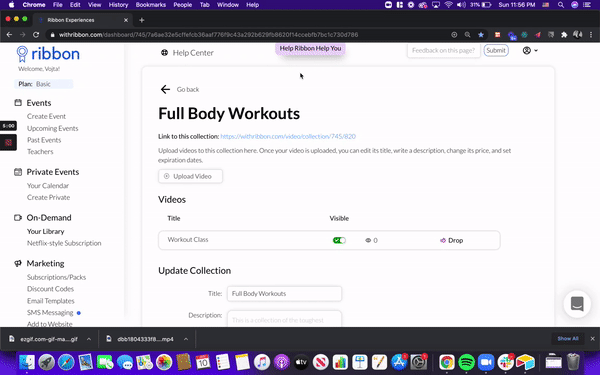Open the Trash in the Dock
Image resolution: width=600 pixels, height=375 pixels.
coord(573,362)
